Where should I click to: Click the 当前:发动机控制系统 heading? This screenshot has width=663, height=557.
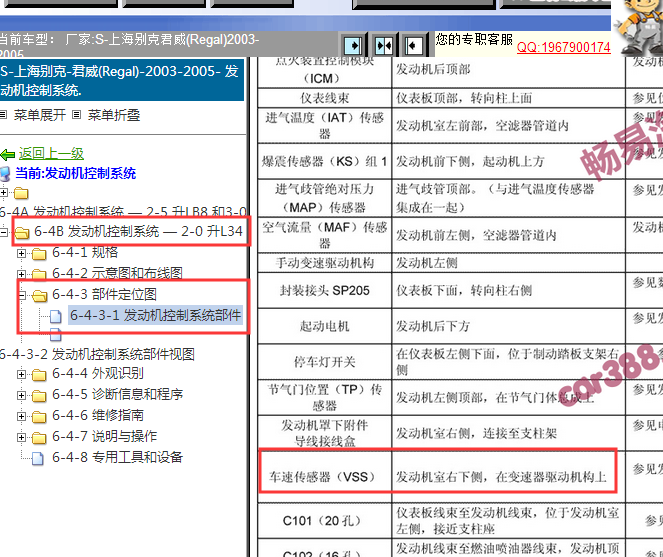tap(75, 173)
